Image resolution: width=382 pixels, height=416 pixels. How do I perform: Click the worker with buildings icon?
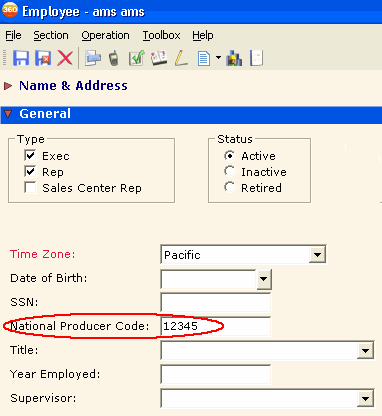click(234, 58)
